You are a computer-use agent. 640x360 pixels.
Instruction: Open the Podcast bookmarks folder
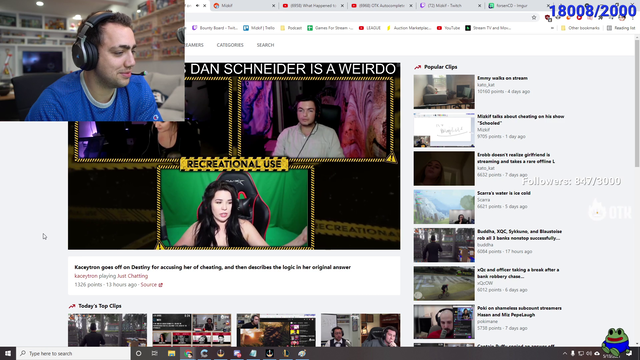[x=291, y=28]
